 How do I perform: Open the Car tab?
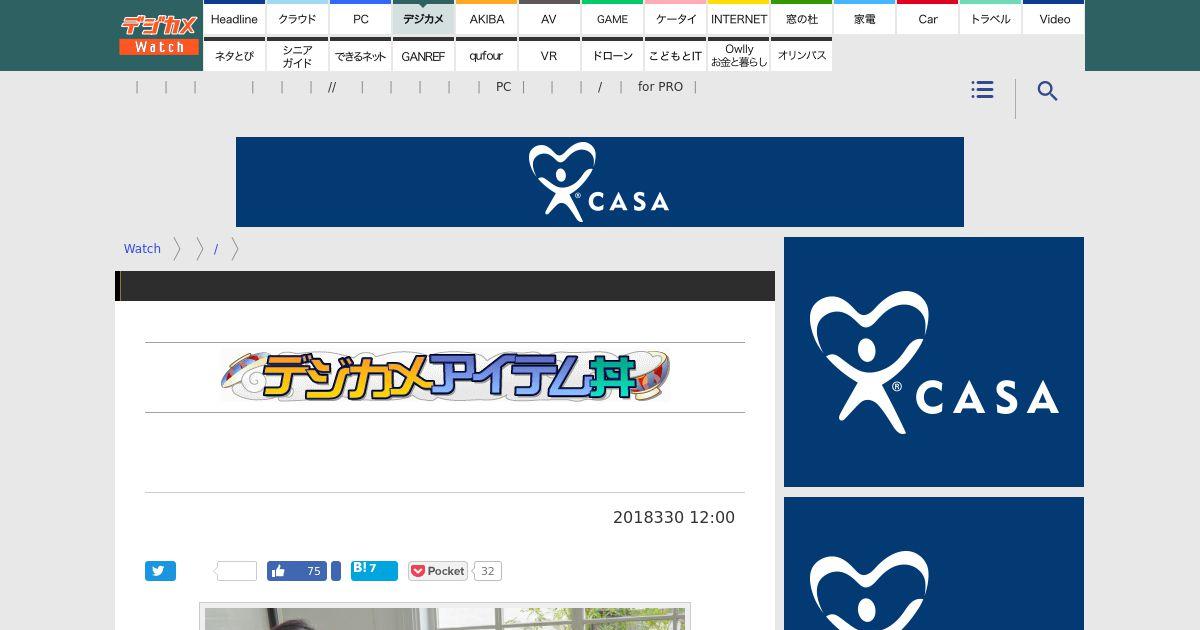[927, 18]
